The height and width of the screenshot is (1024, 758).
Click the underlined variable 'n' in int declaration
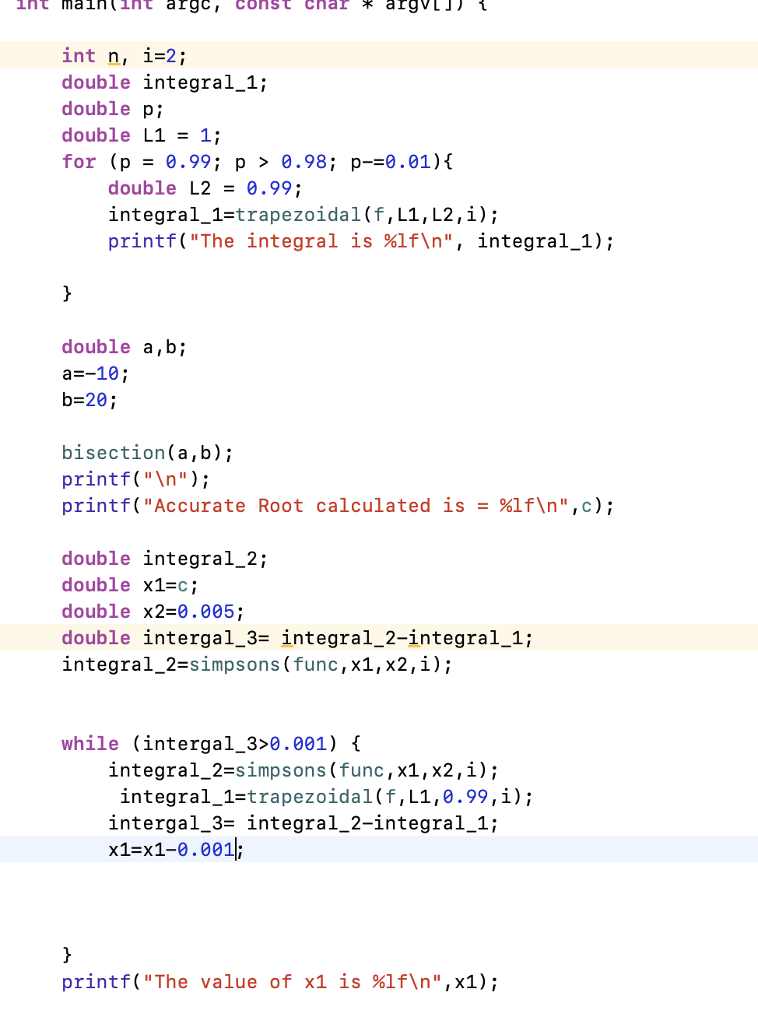pyautogui.click(x=113, y=57)
